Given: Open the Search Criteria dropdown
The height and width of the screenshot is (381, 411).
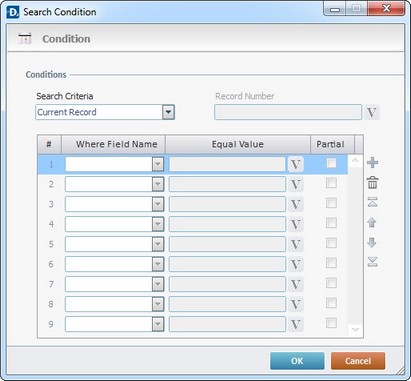Looking at the screenshot, I should click(x=168, y=112).
